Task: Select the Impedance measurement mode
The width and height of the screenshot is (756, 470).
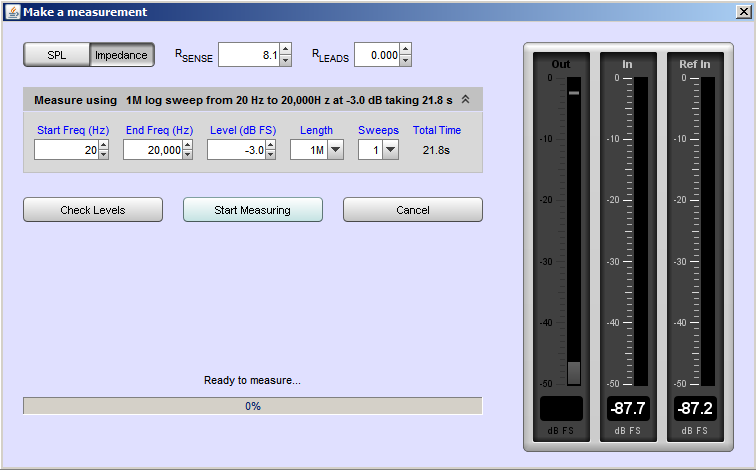Action: [x=122, y=55]
